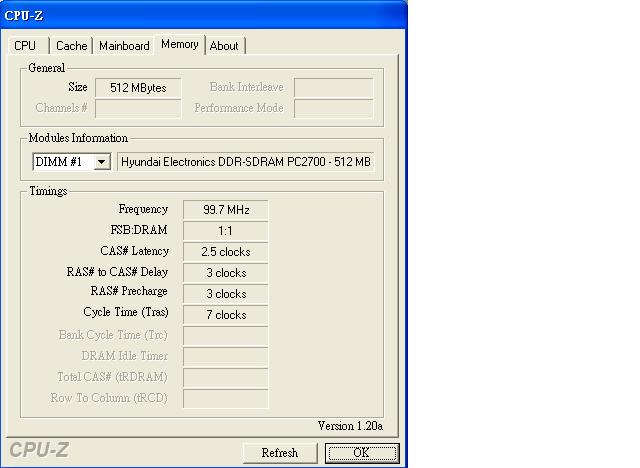Click RAS# Precharge value field
The image size is (640, 468).
point(226,294)
